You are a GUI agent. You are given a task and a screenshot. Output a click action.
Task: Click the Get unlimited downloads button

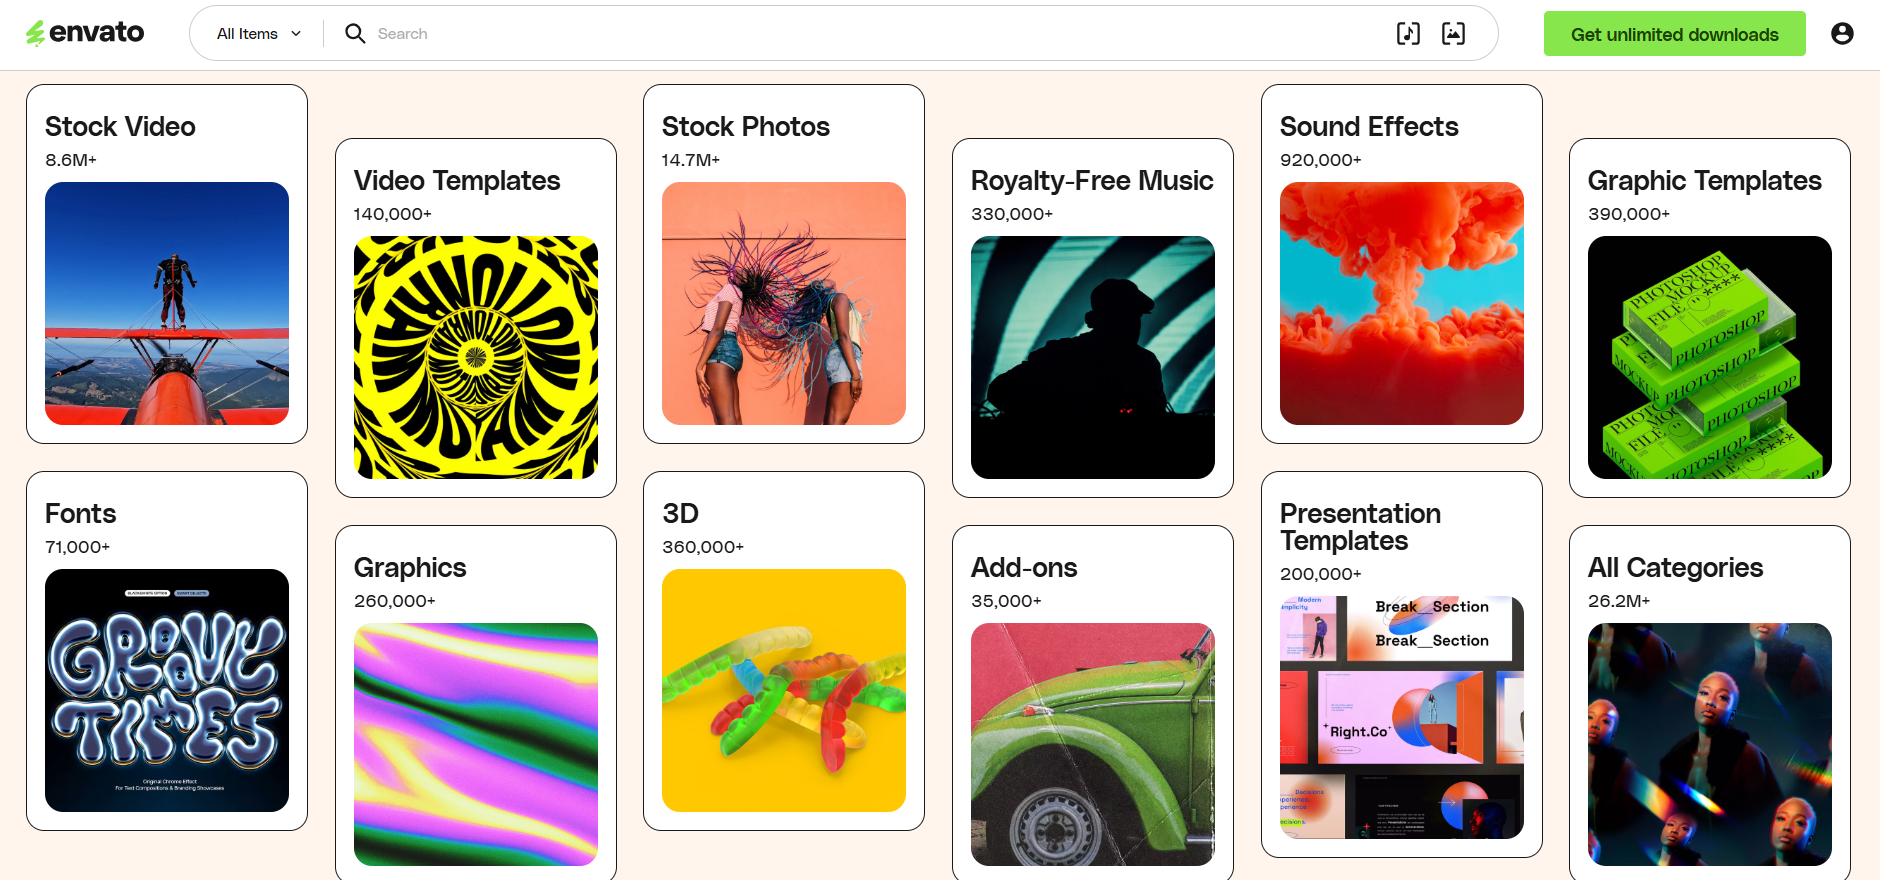click(x=1674, y=33)
